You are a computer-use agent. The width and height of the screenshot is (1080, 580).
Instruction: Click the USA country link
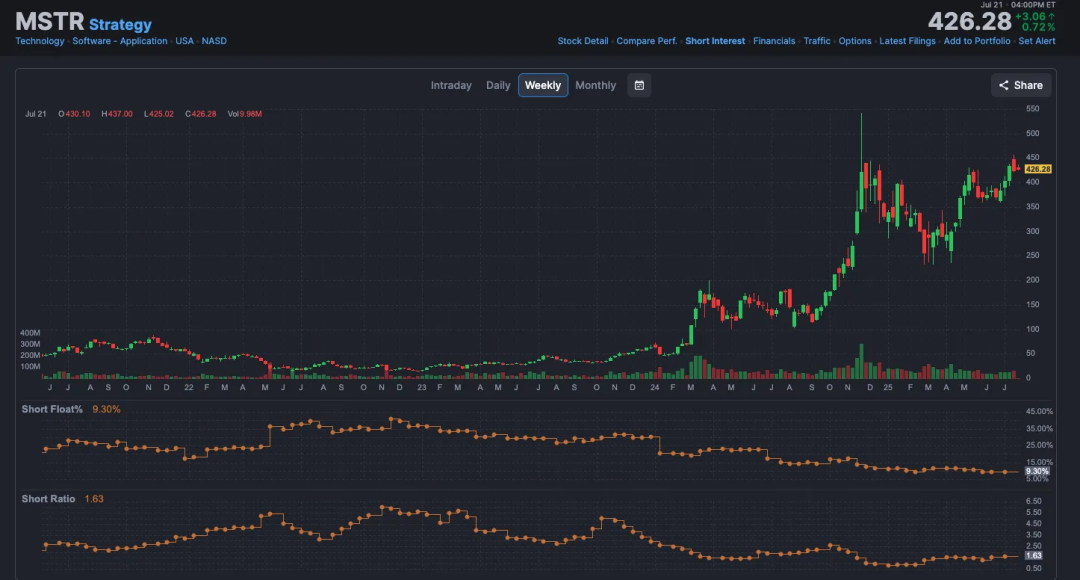point(185,41)
